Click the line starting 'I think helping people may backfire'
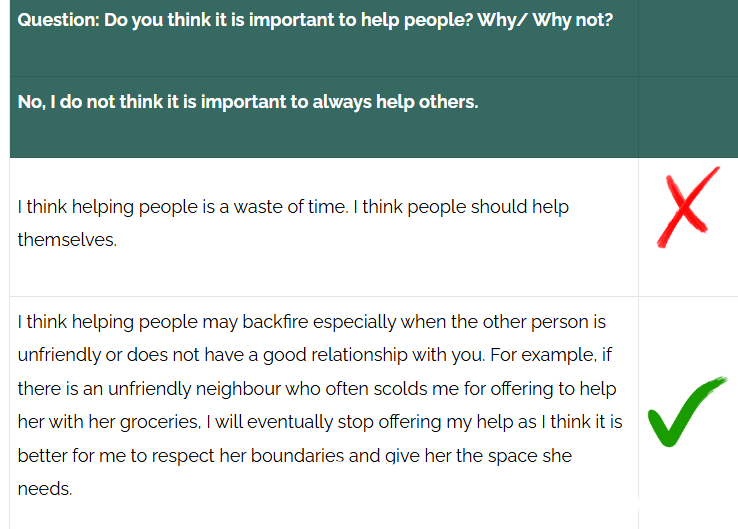 312,322
